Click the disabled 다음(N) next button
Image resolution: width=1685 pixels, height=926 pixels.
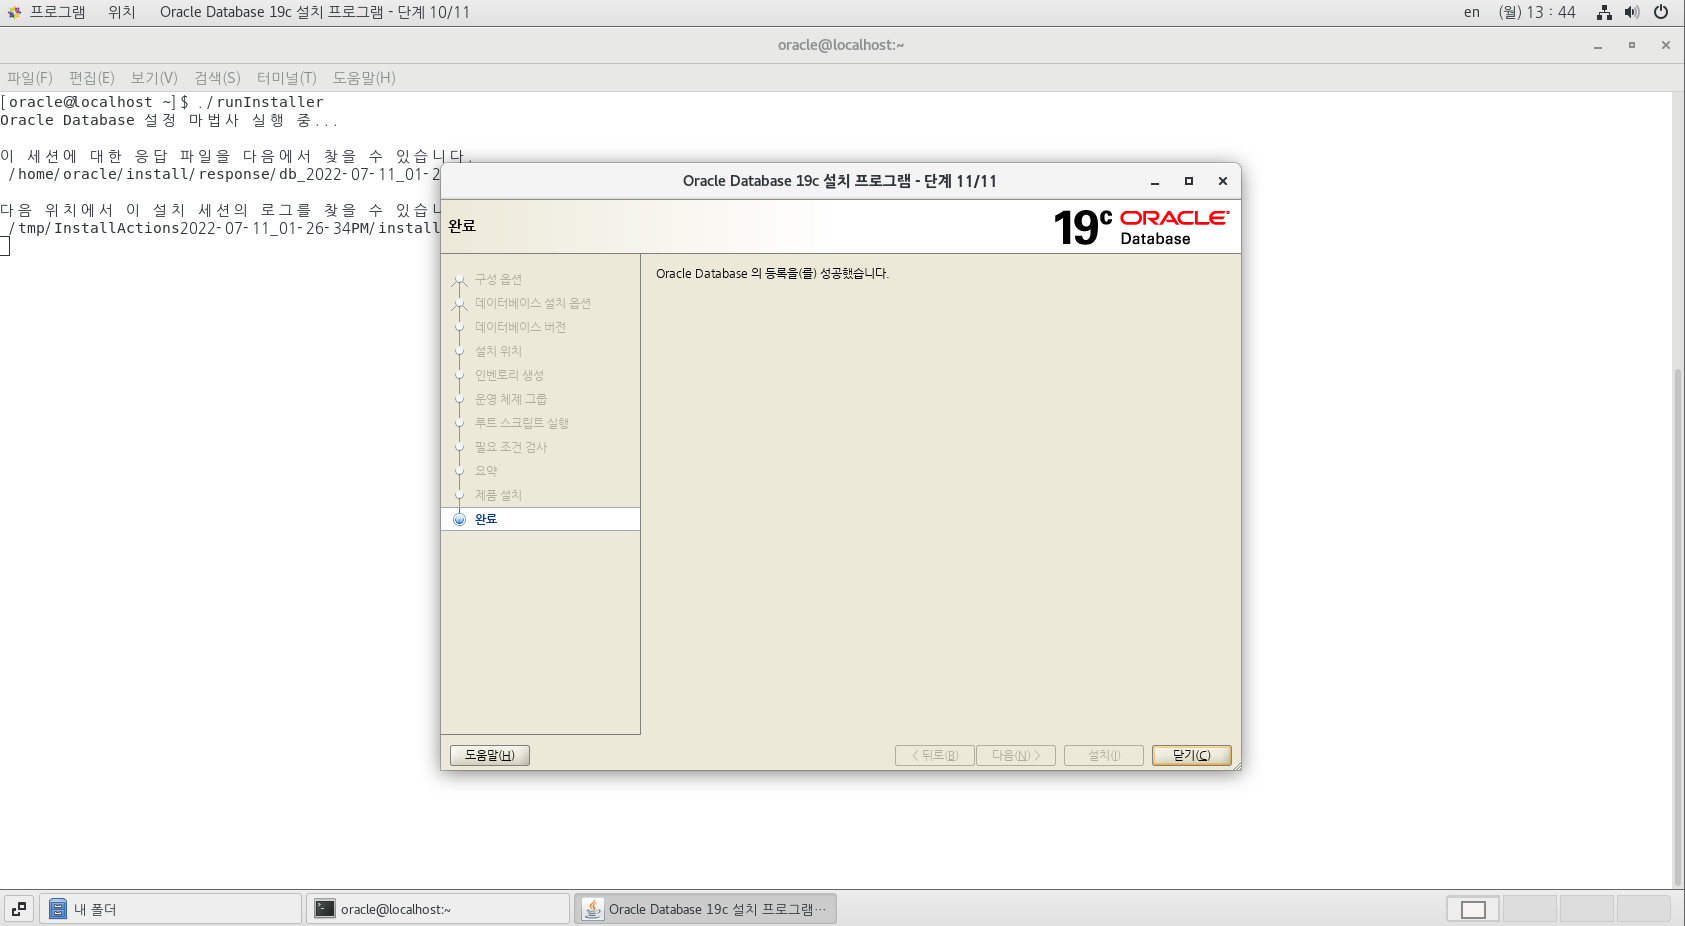[x=1016, y=755]
